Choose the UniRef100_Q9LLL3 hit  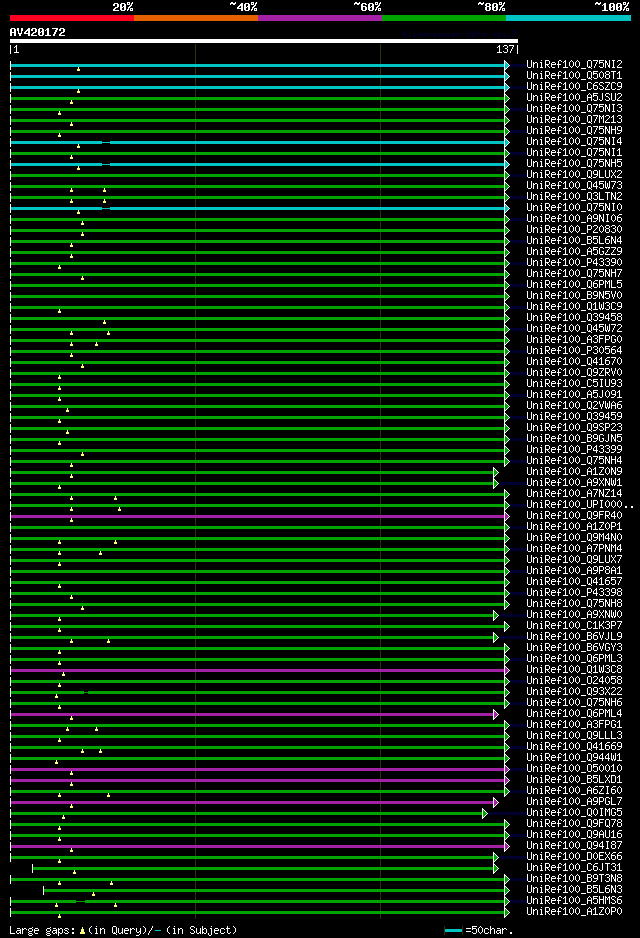(x=574, y=735)
